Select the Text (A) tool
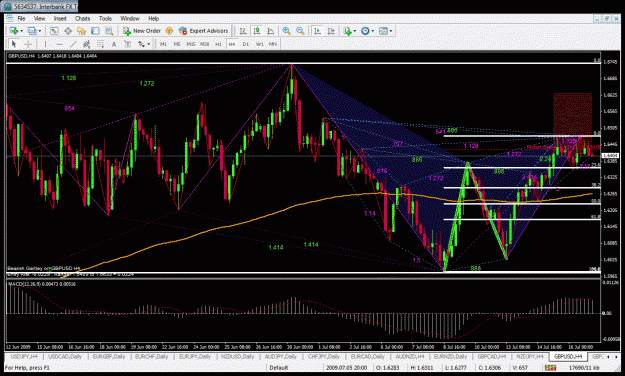The width and height of the screenshot is (625, 376). coord(114,44)
